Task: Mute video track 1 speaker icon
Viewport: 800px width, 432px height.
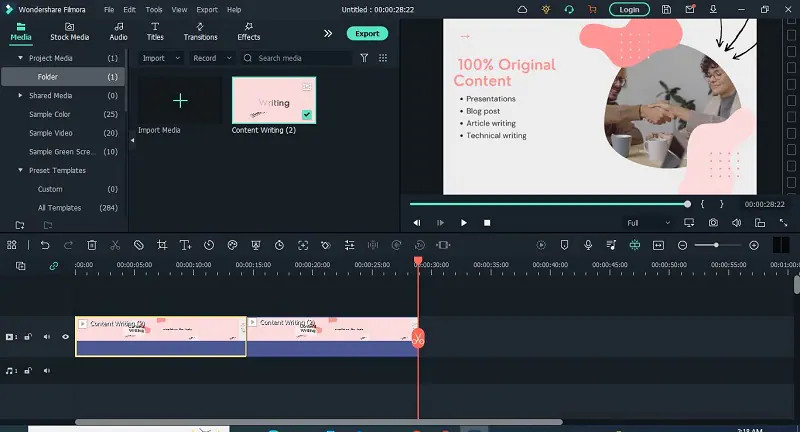Action: click(47, 337)
